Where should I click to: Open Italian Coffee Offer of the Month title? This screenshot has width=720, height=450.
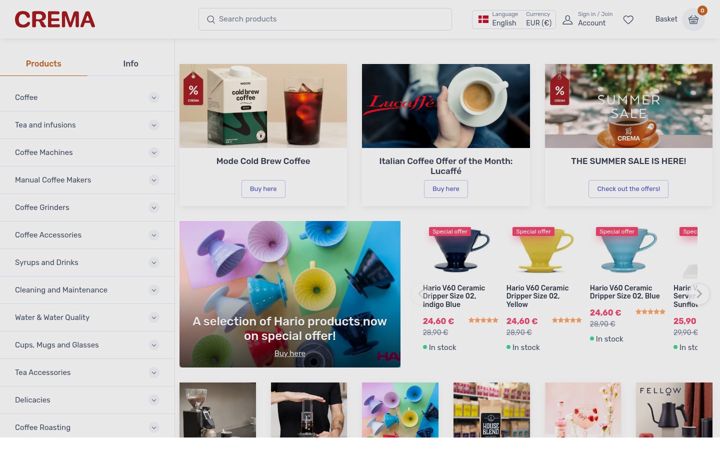445,166
